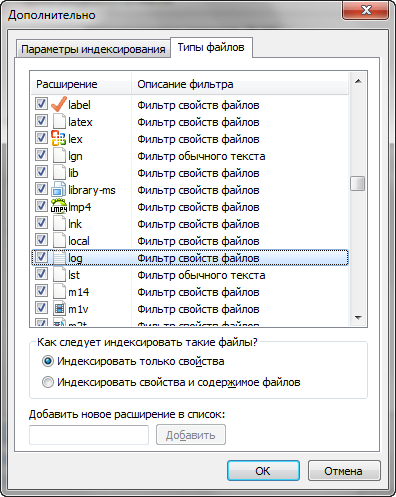This screenshot has width=396, height=497.
Task: Switch to 'Параметры индексирования' tab
Action: click(93, 49)
